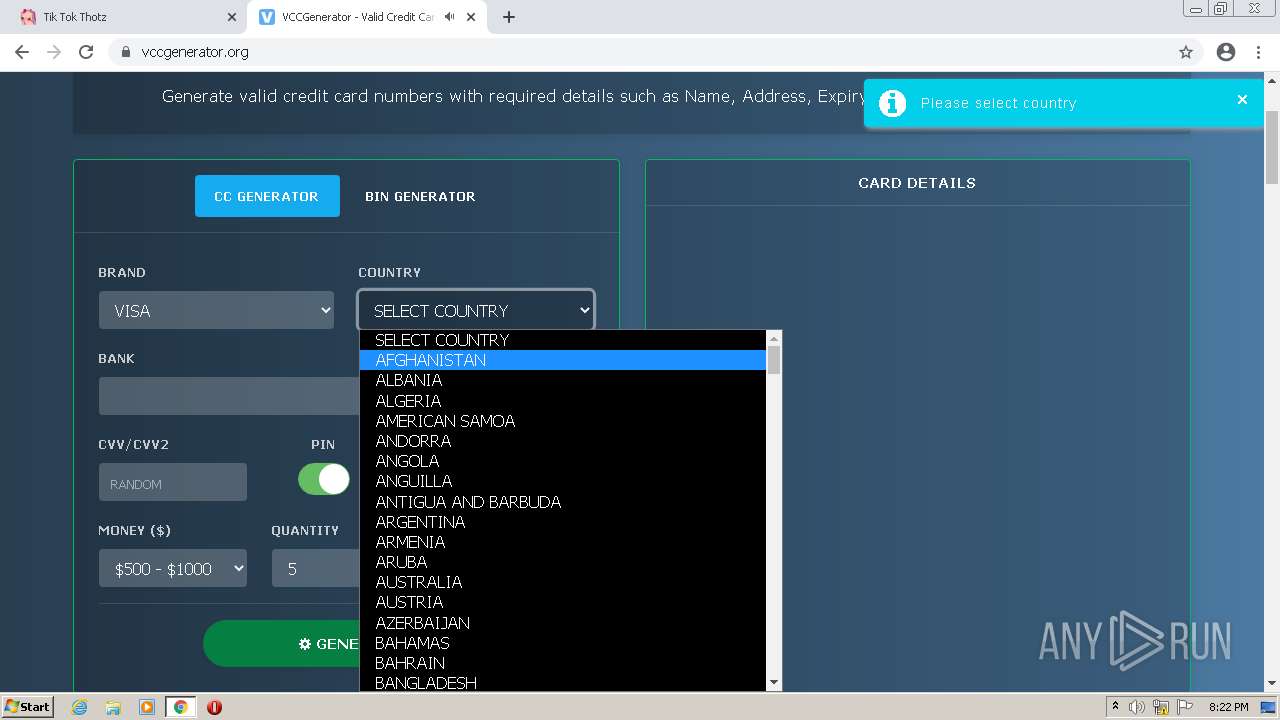This screenshot has width=1280, height=720.
Task: Go back with the browser back arrow
Action: click(x=22, y=52)
